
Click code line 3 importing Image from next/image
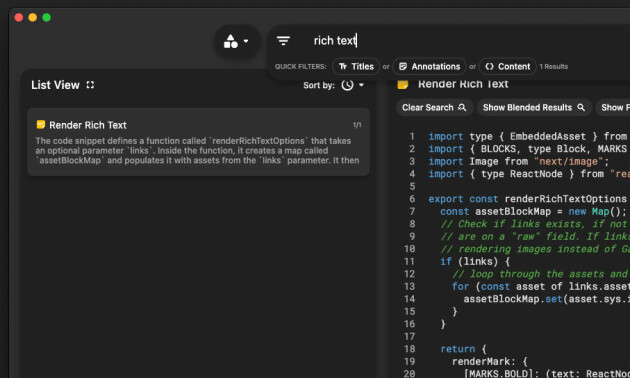[518, 161]
